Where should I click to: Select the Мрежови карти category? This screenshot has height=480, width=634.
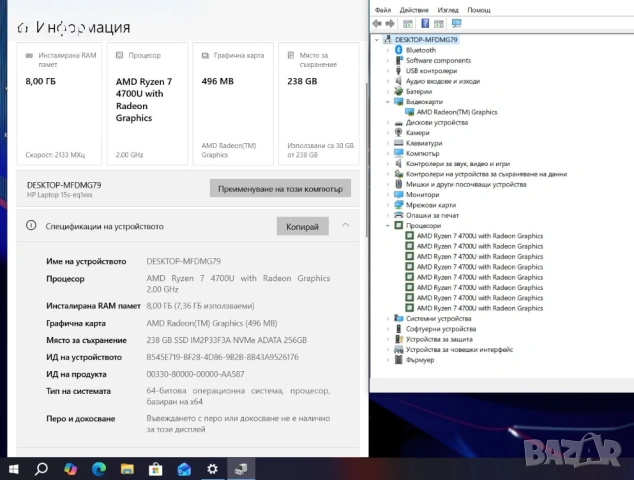[431, 205]
